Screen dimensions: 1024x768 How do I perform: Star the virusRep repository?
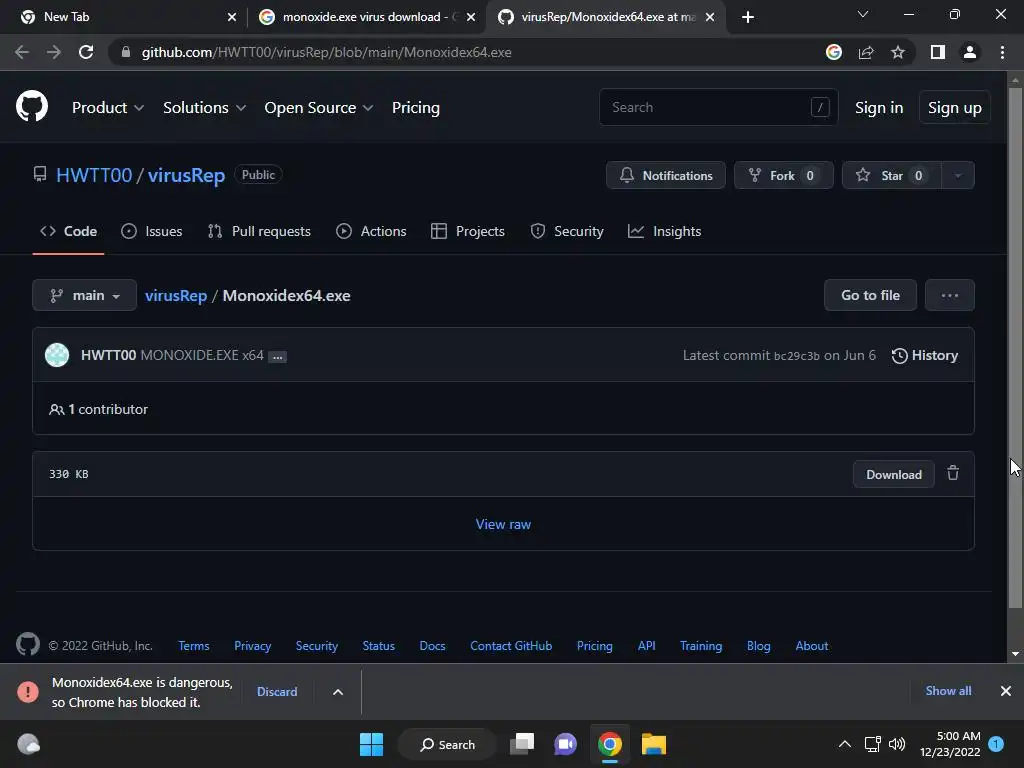pos(892,175)
